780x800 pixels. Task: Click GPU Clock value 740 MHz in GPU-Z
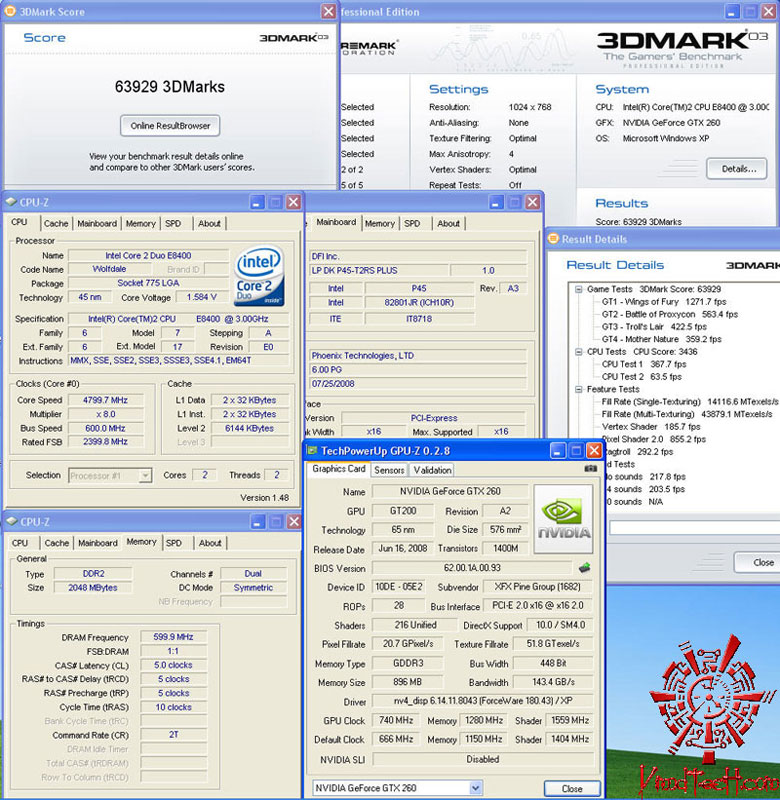point(396,720)
